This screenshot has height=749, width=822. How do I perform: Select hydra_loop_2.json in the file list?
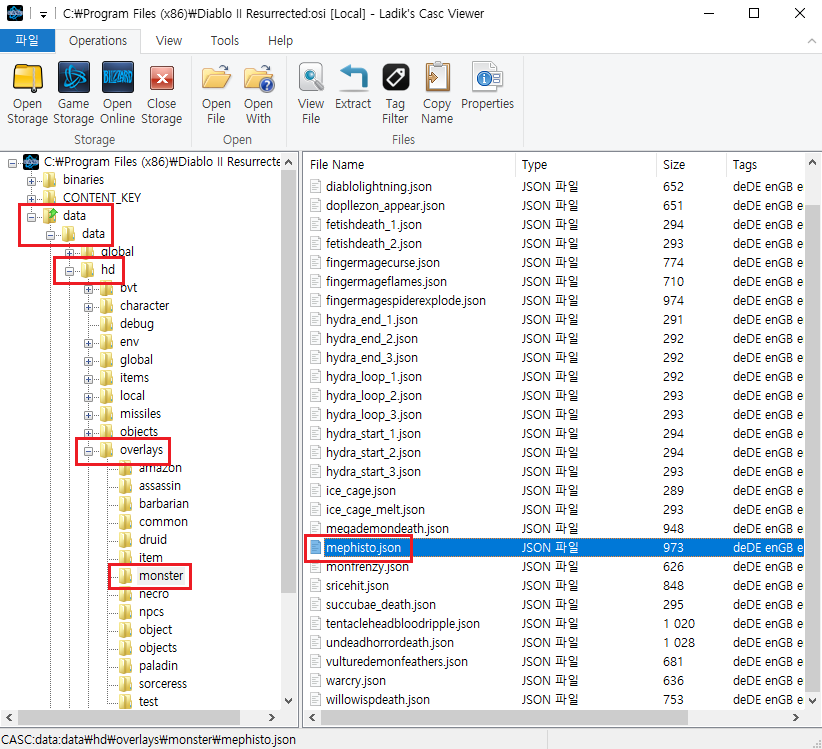374,396
